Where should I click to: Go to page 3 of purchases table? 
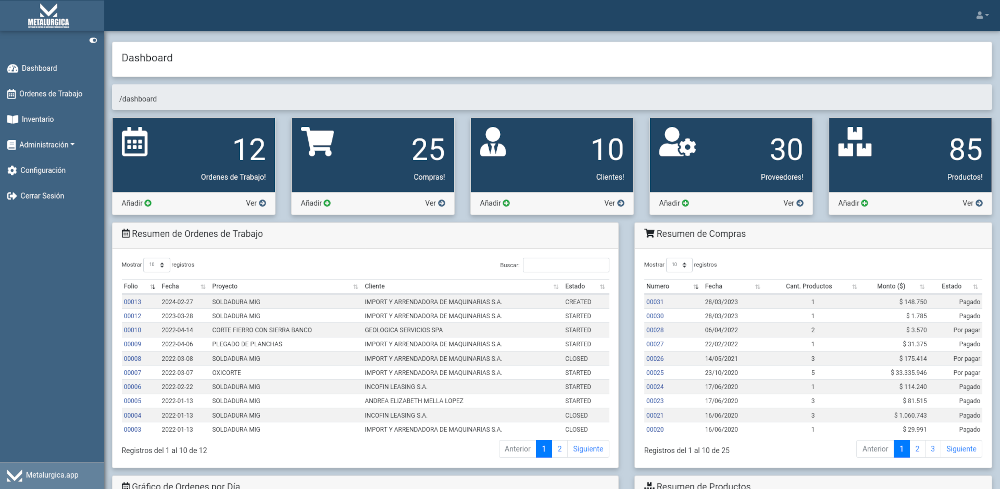[932, 449]
